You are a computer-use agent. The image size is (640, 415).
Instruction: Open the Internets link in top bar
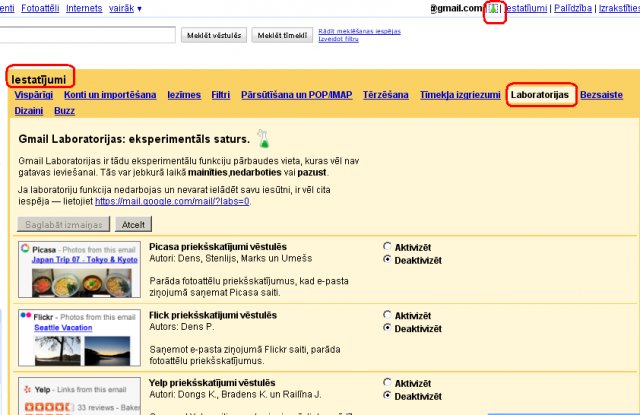[x=84, y=8]
